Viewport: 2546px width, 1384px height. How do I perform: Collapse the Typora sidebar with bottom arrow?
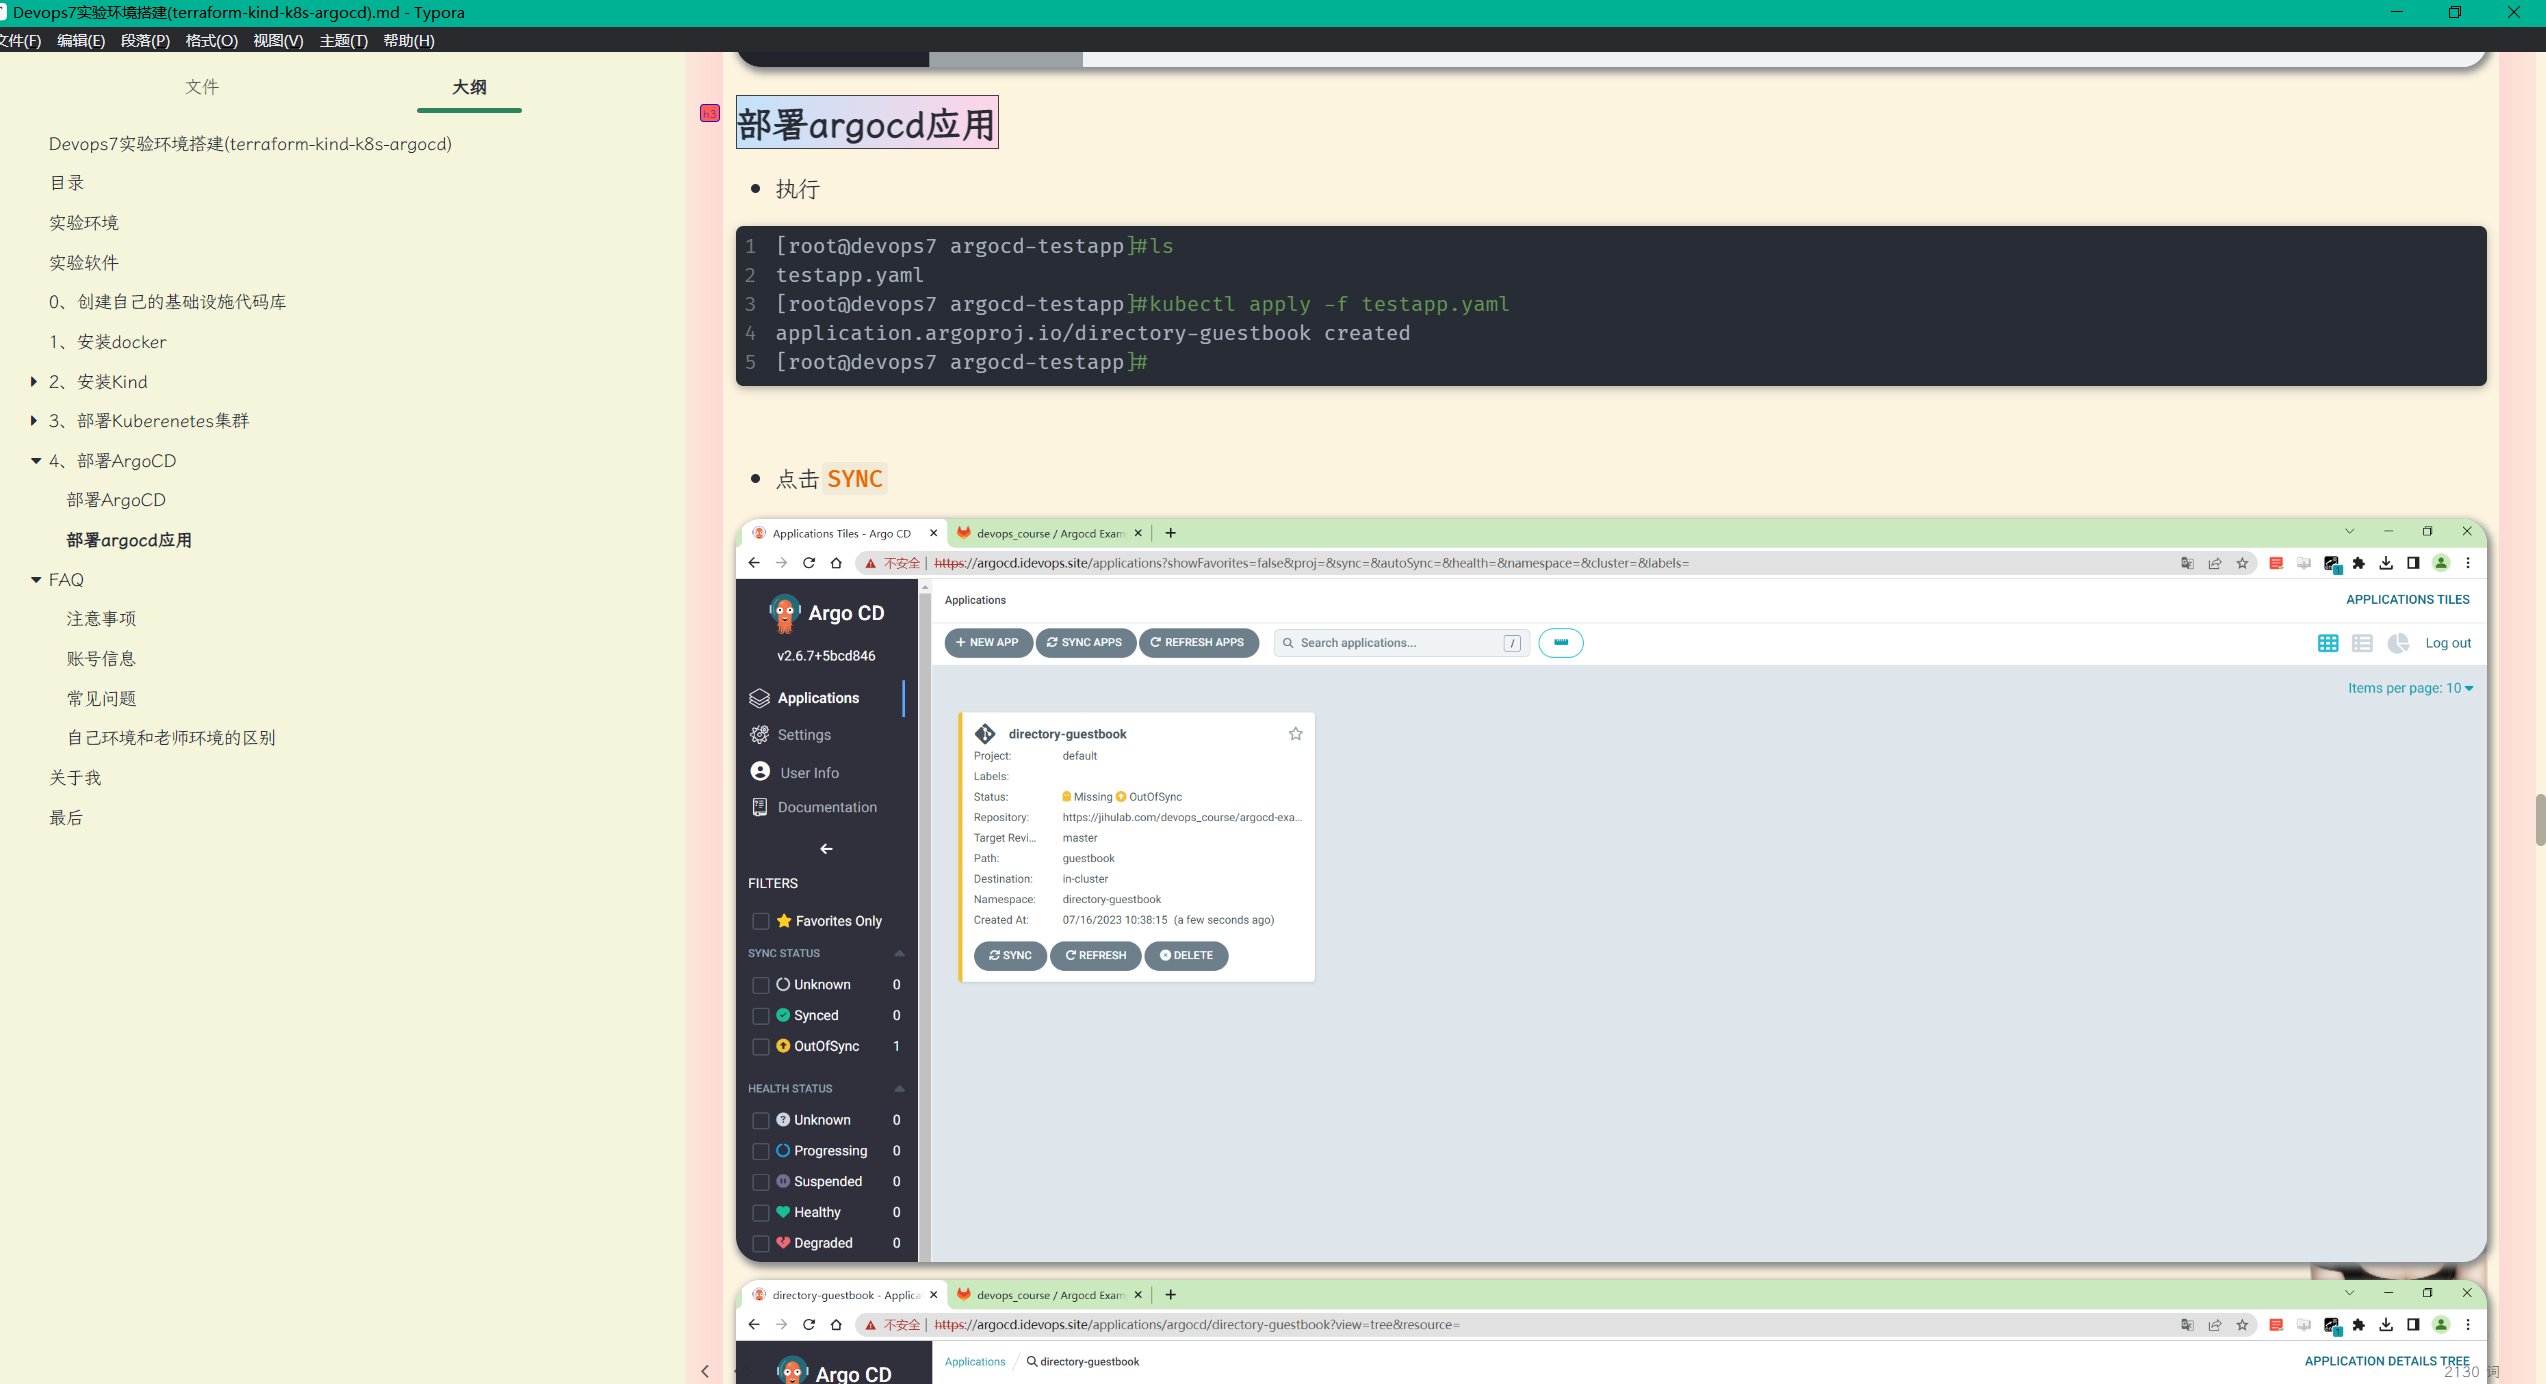(705, 1371)
